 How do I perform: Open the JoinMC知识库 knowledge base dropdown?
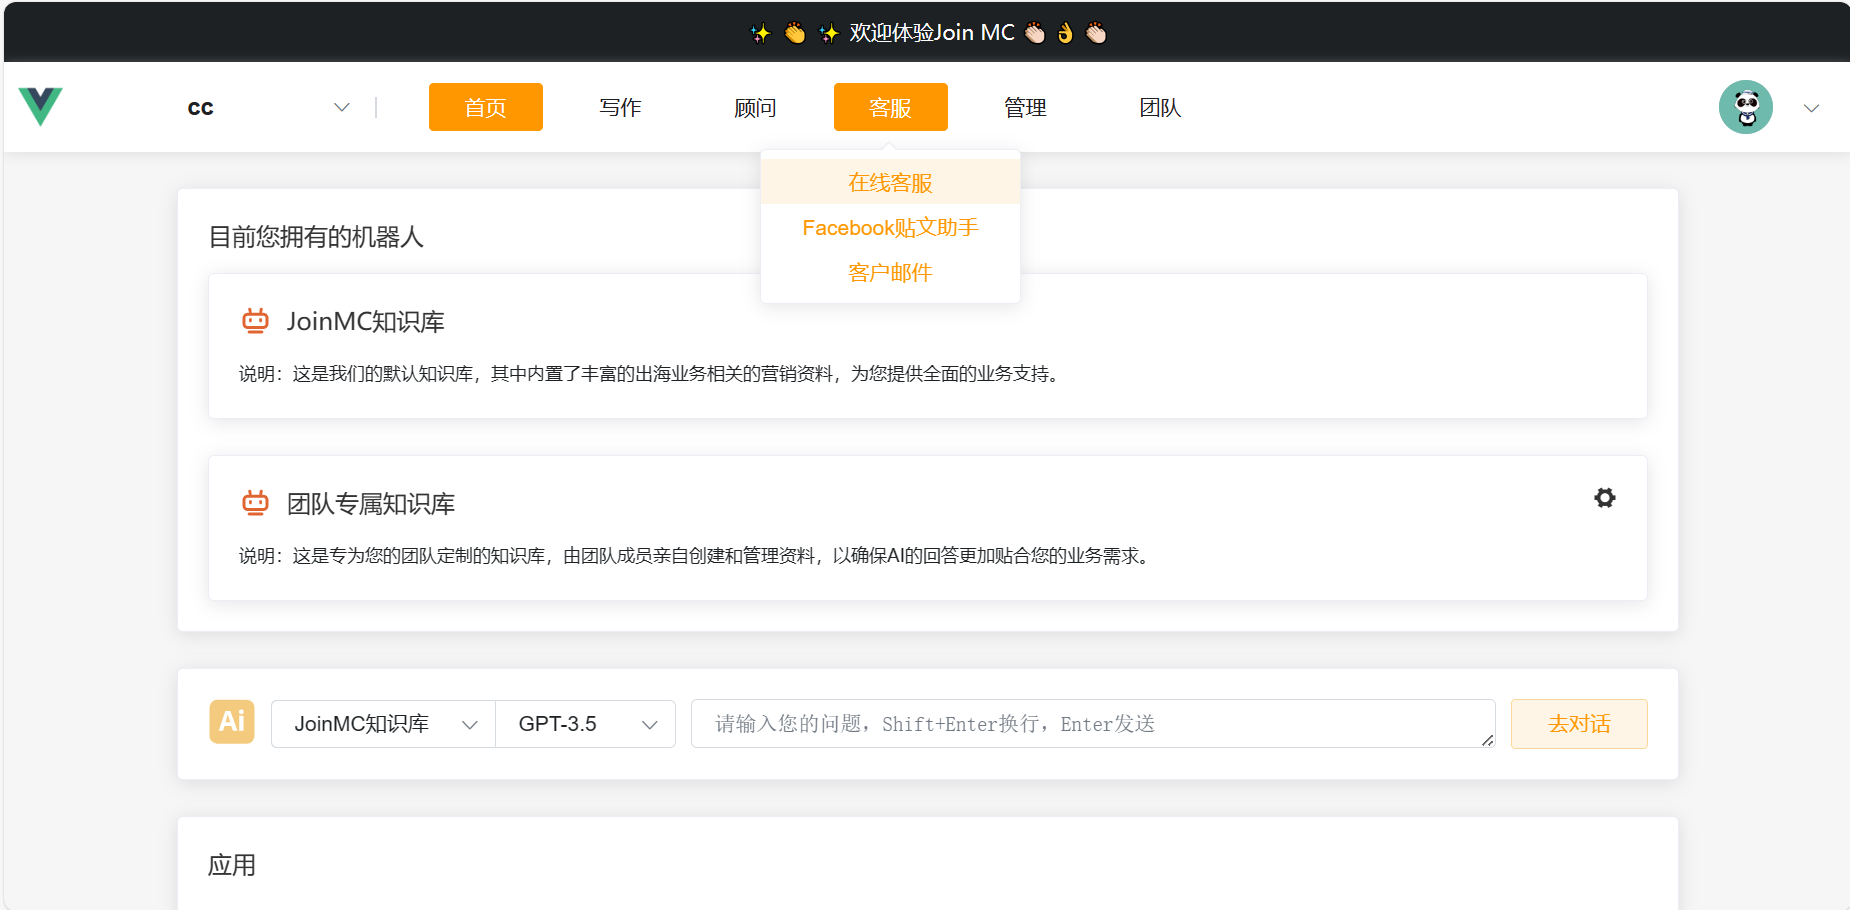click(x=383, y=724)
